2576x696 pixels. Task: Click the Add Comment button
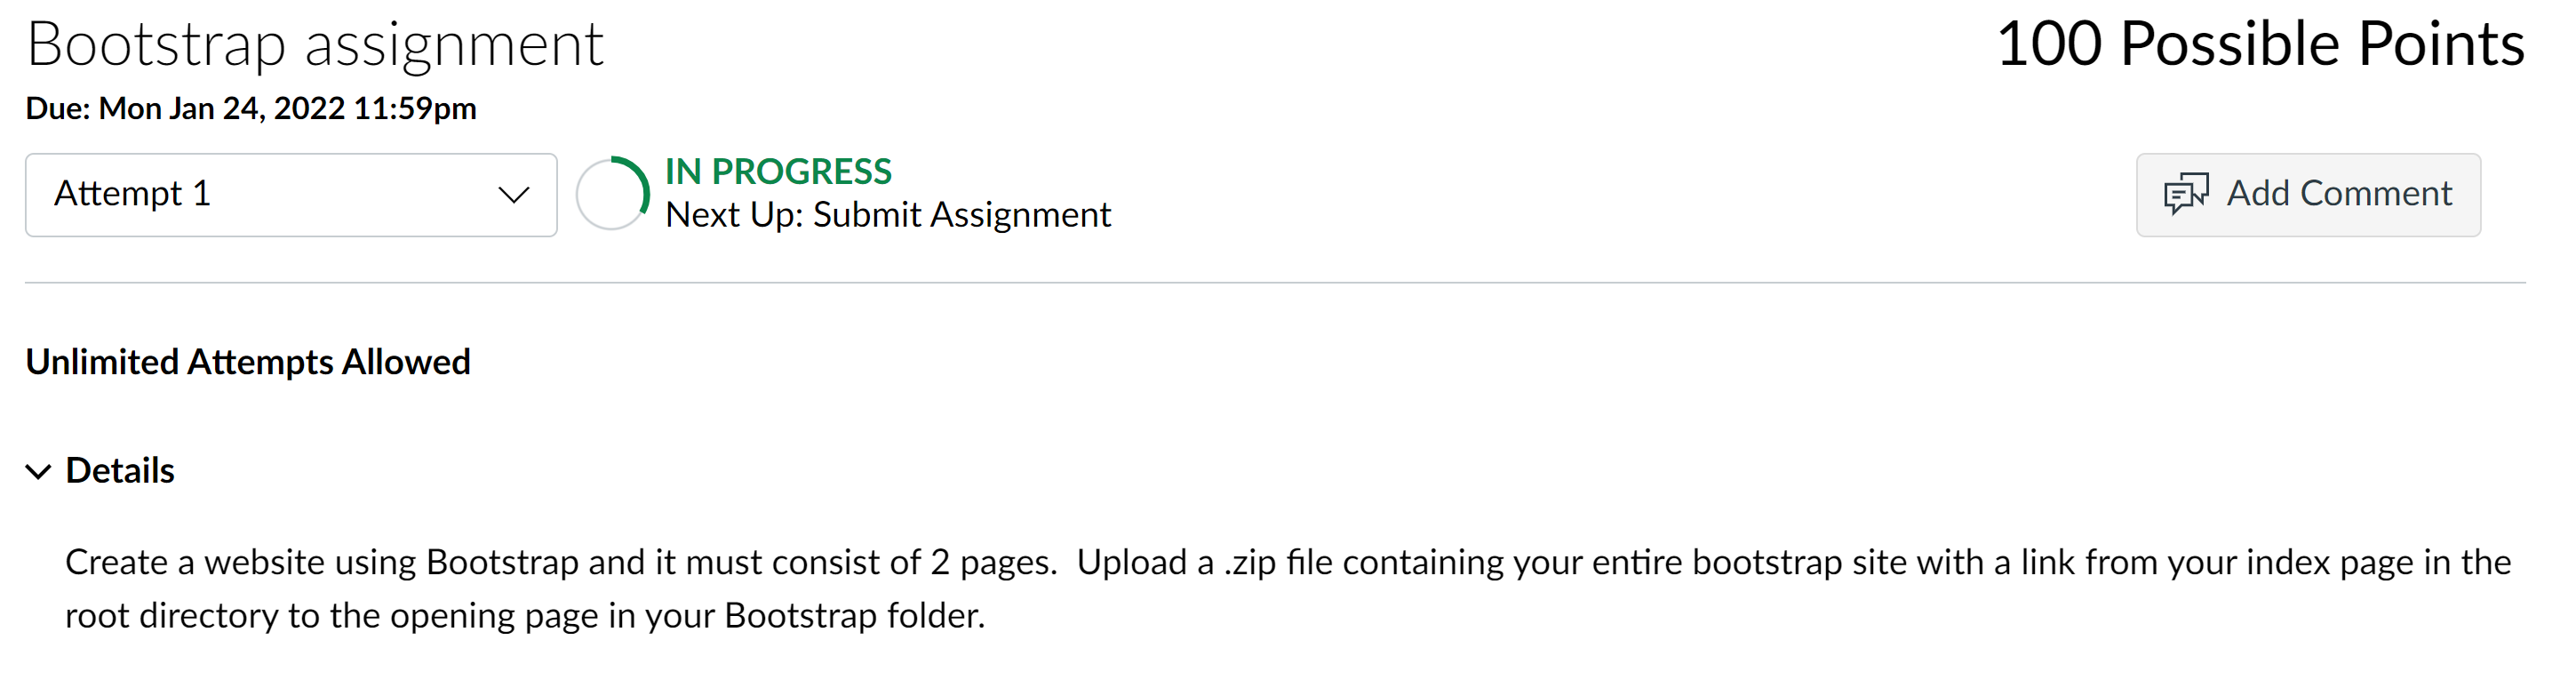2308,193
